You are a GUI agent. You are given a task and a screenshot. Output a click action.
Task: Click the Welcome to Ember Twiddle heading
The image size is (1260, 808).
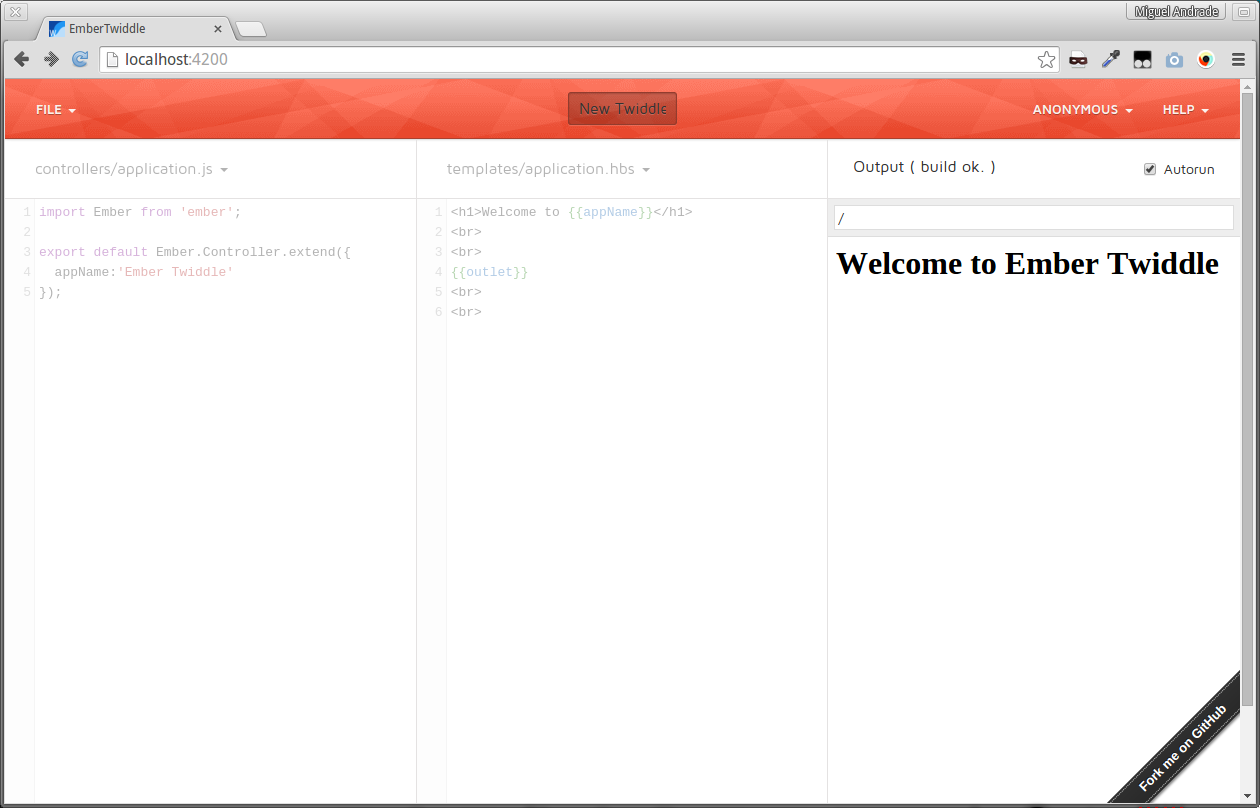click(1027, 263)
